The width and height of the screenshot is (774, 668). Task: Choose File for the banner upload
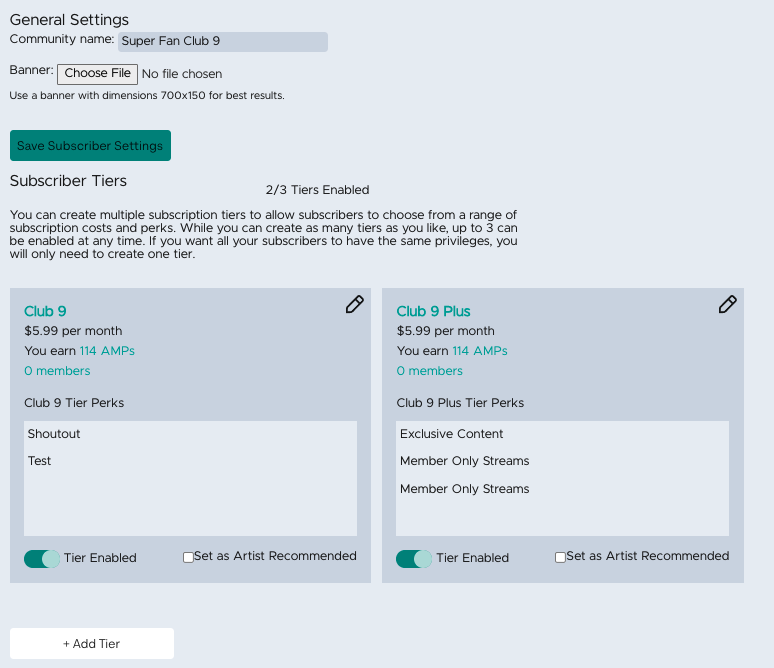[x=97, y=74]
